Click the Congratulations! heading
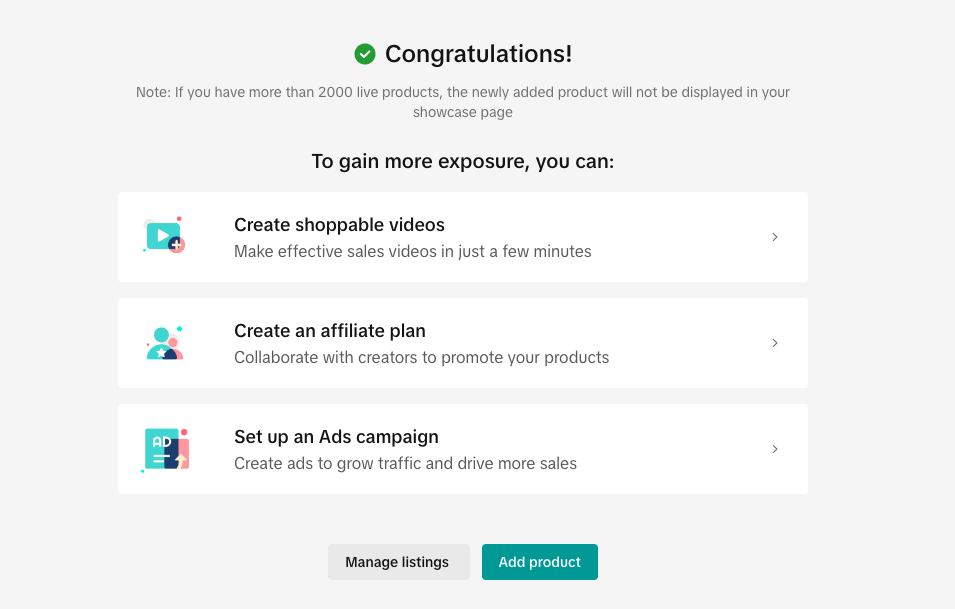 [478, 54]
